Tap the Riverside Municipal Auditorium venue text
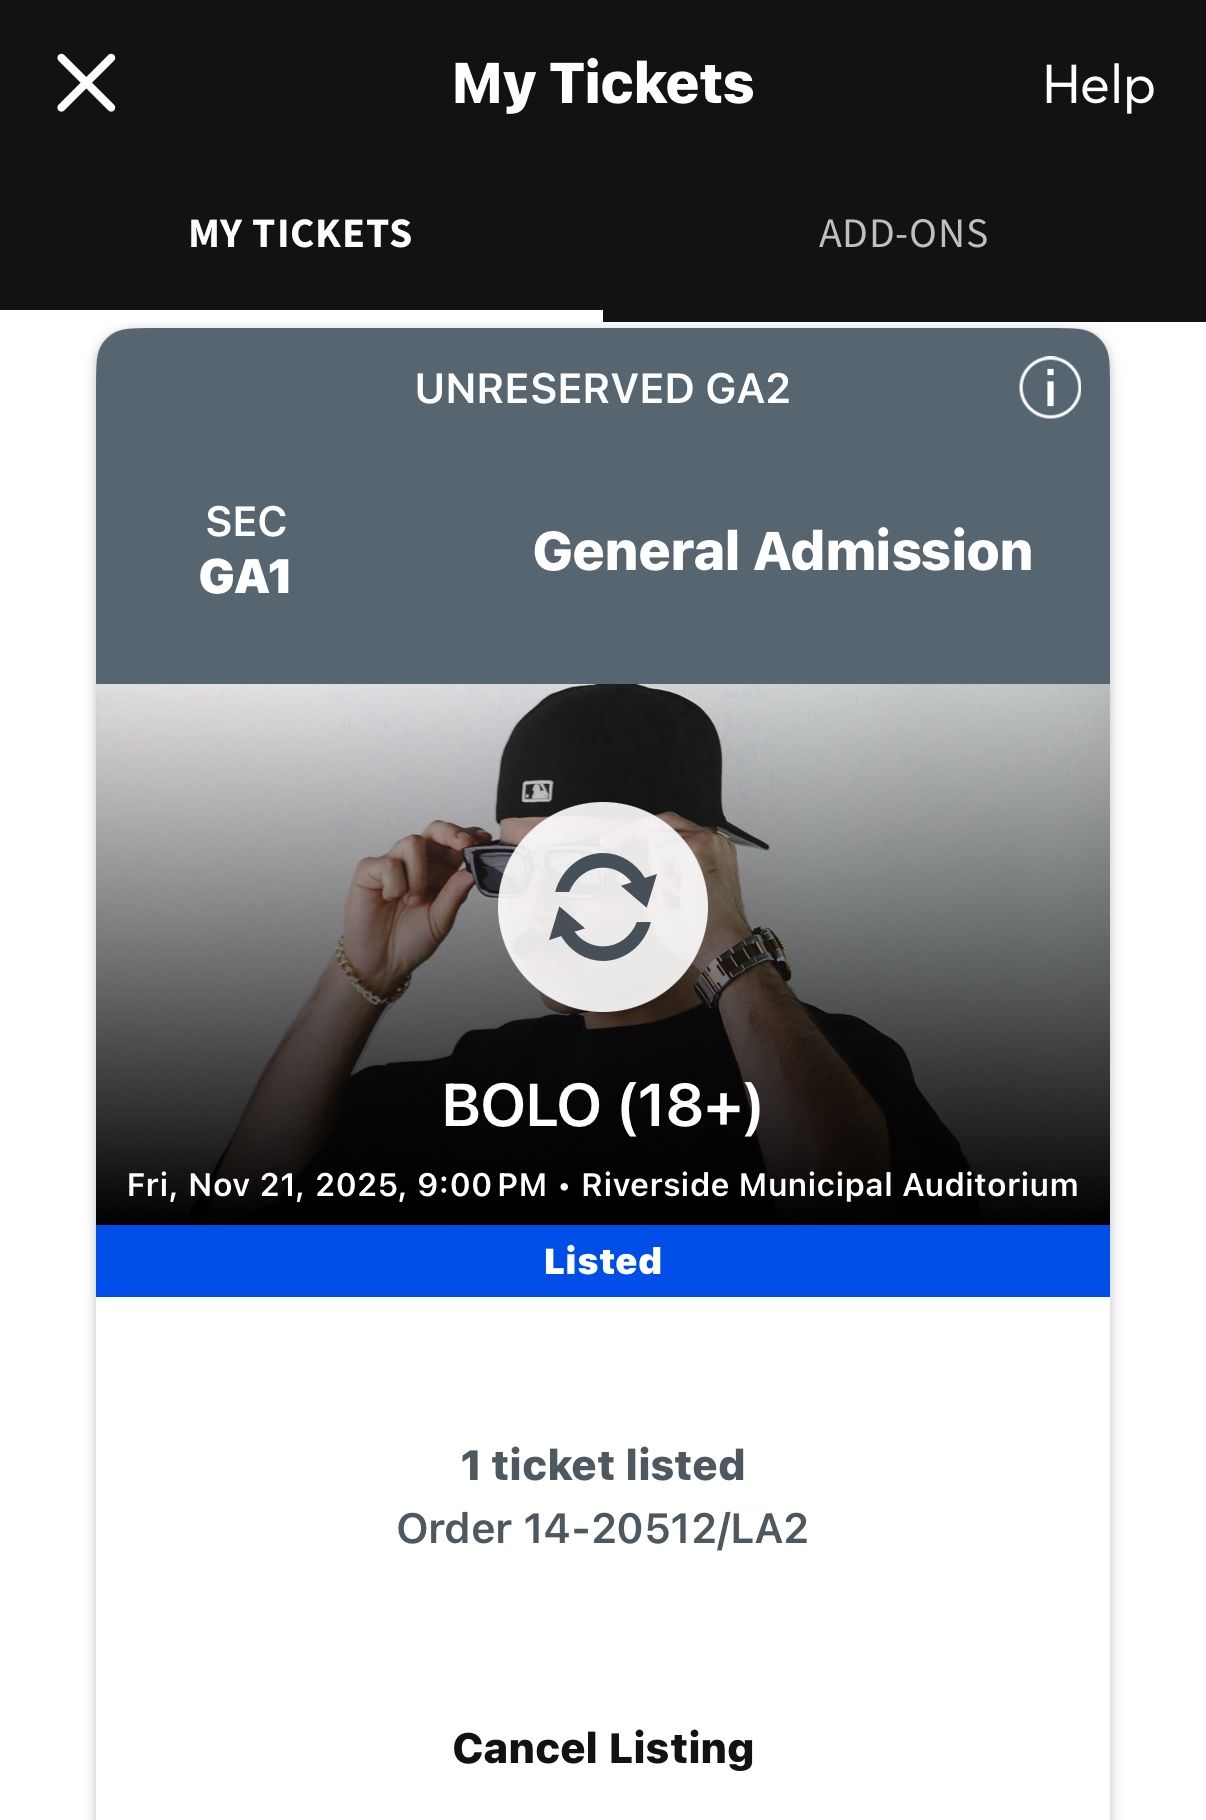 point(830,1185)
